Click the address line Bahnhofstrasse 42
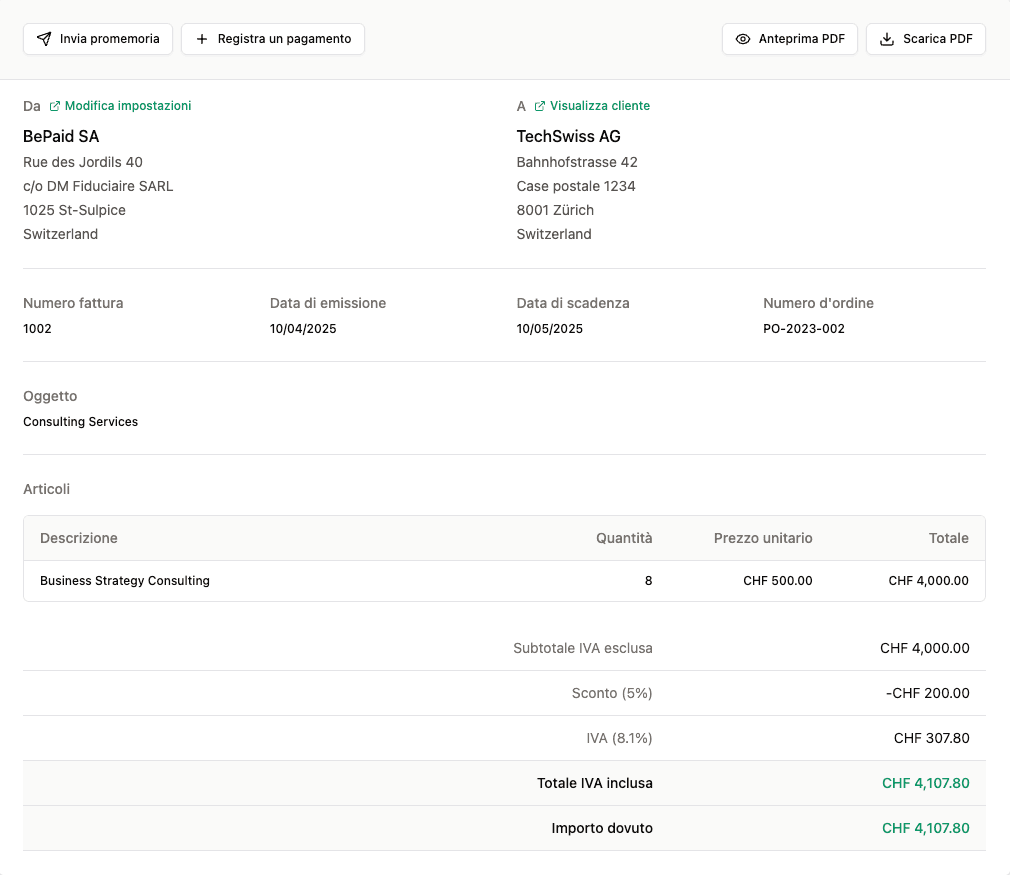The image size is (1010, 875). [x=577, y=162]
